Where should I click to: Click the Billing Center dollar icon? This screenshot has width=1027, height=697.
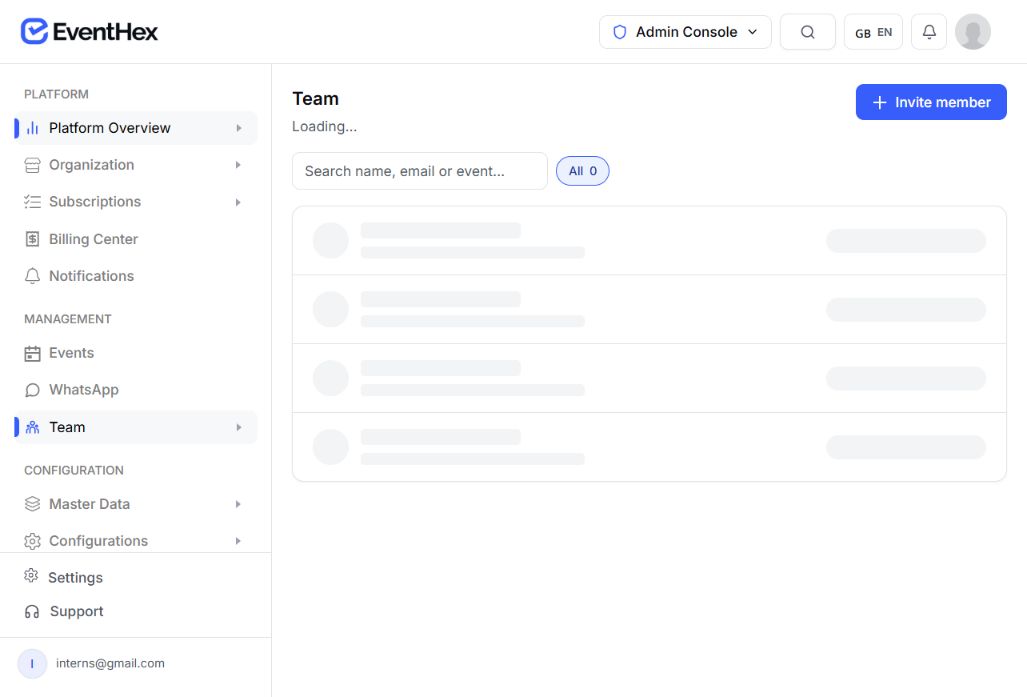[32, 239]
